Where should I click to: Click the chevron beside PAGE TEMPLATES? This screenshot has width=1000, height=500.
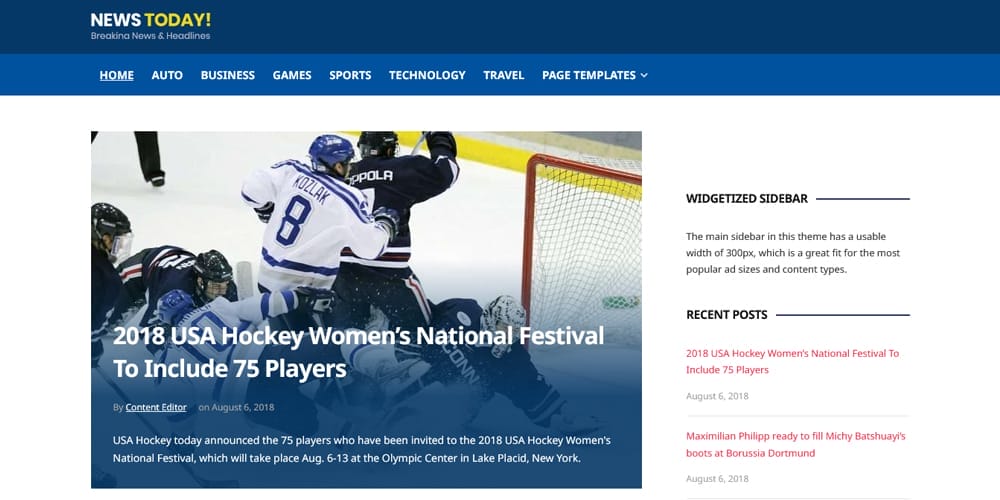(x=644, y=75)
